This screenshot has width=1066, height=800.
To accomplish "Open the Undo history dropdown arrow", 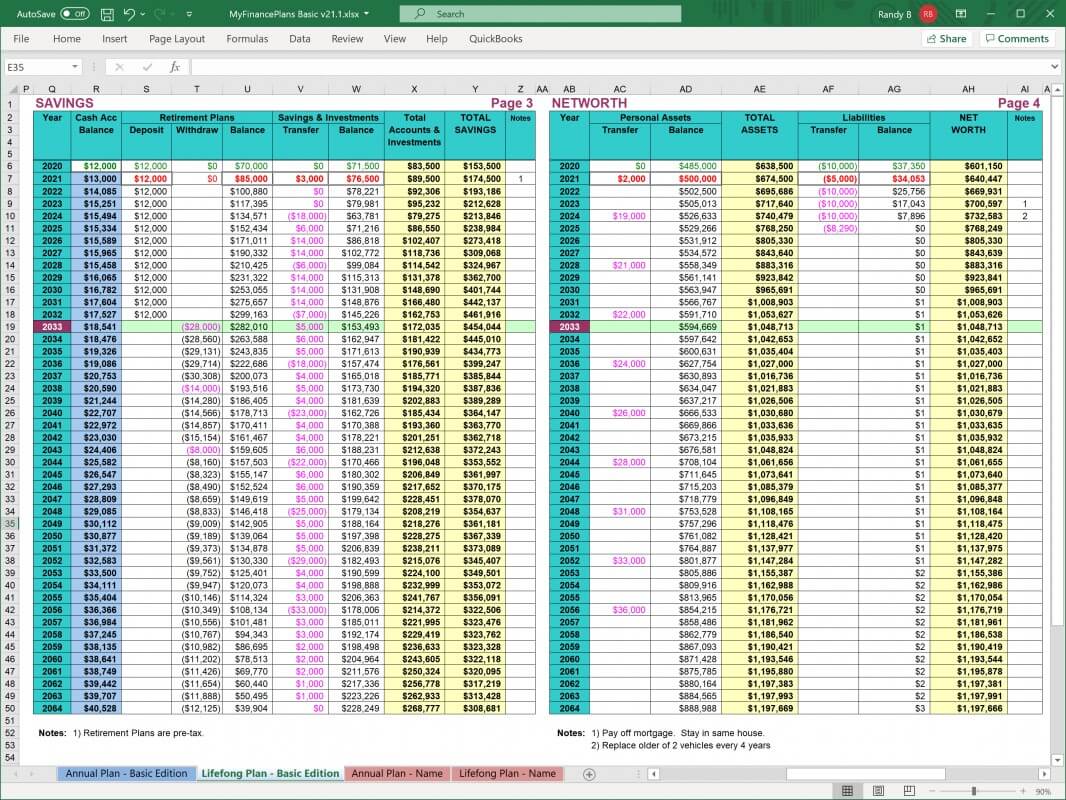I will click(x=141, y=14).
